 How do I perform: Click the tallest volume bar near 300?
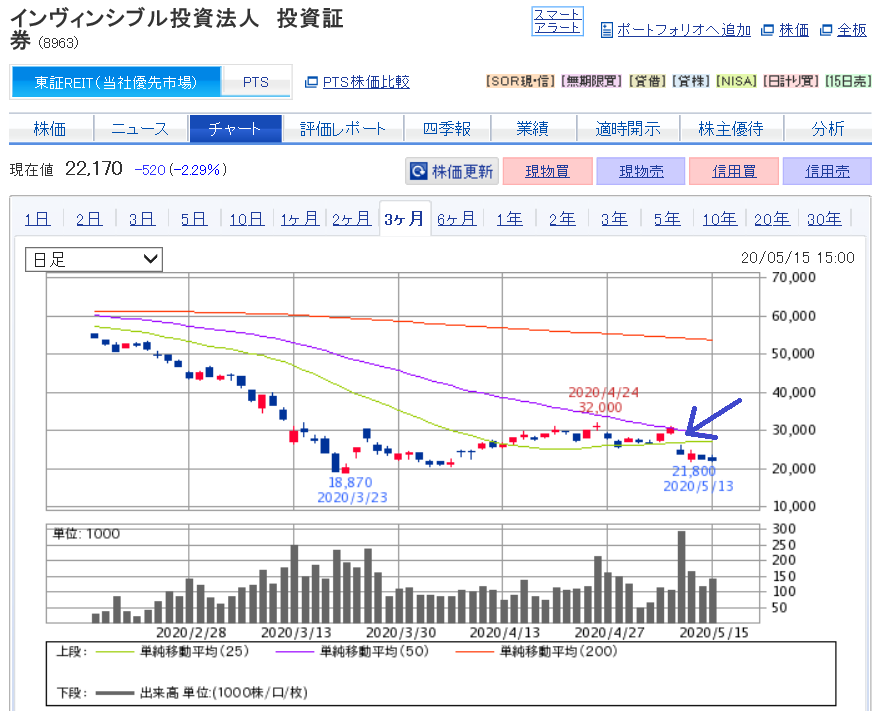pyautogui.click(x=681, y=577)
